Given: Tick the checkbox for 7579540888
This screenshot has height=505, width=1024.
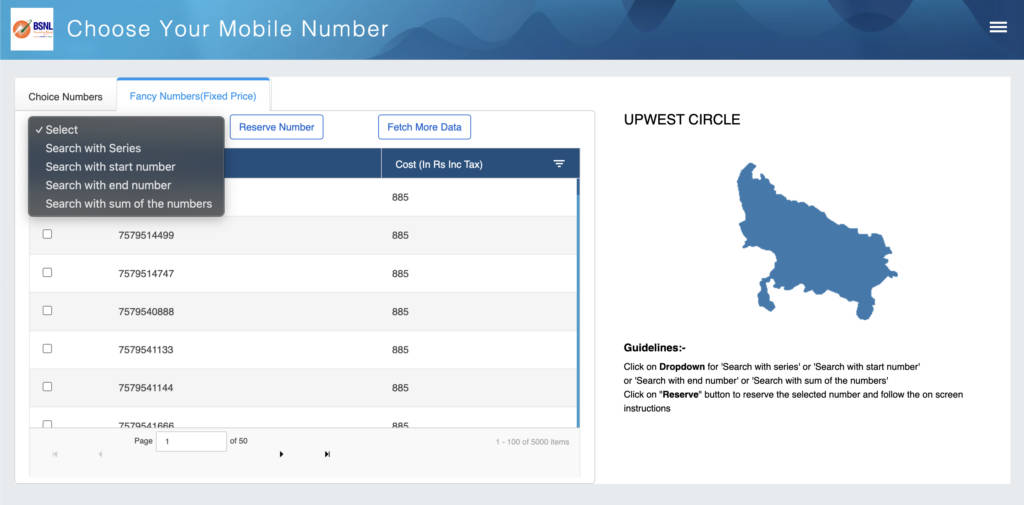Looking at the screenshot, I should [47, 310].
